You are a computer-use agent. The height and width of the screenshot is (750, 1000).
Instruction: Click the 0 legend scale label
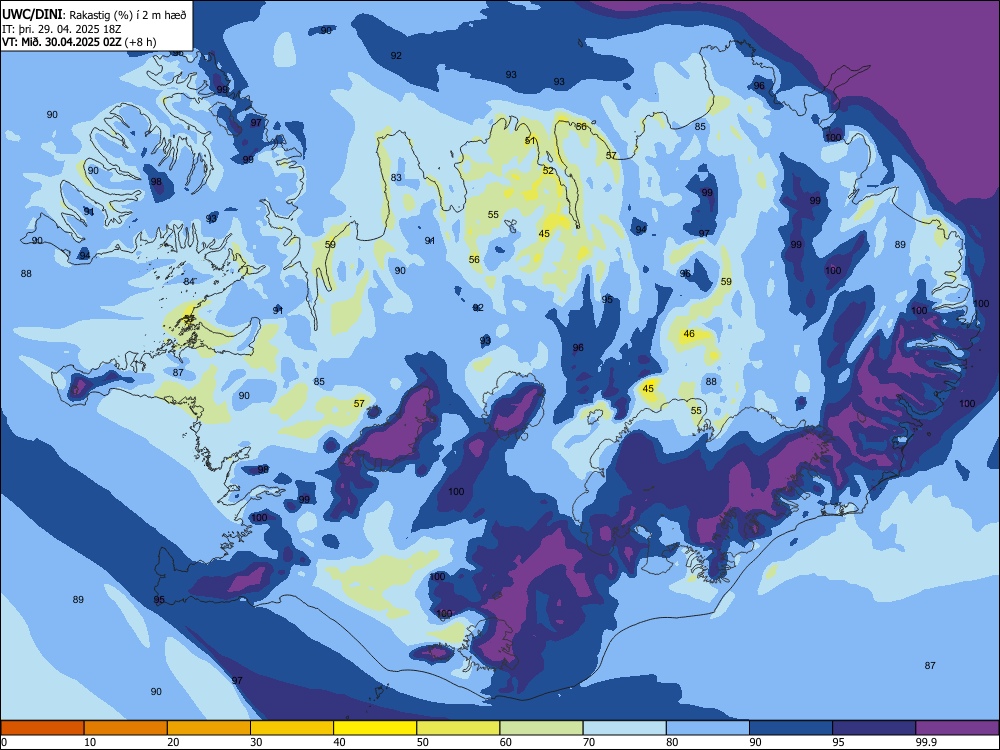4,742
